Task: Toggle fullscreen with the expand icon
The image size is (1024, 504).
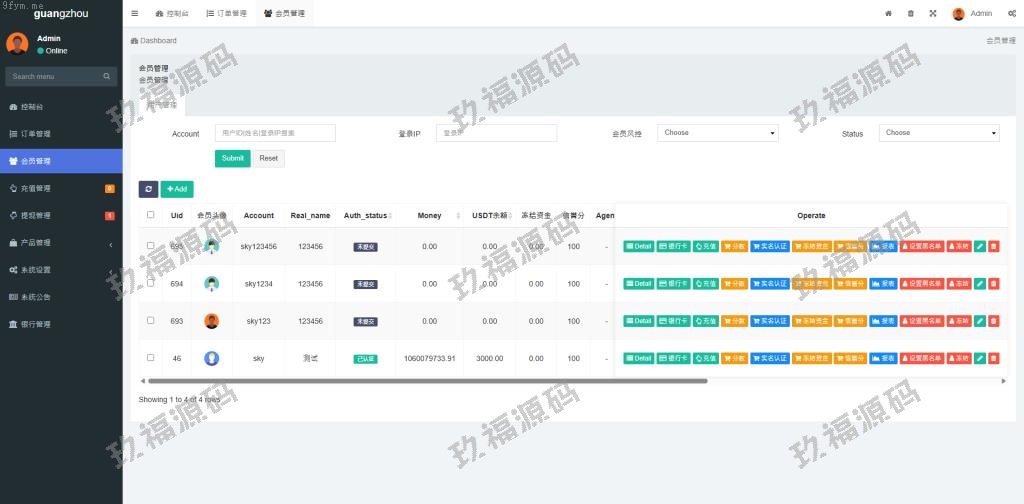Action: tap(932, 14)
